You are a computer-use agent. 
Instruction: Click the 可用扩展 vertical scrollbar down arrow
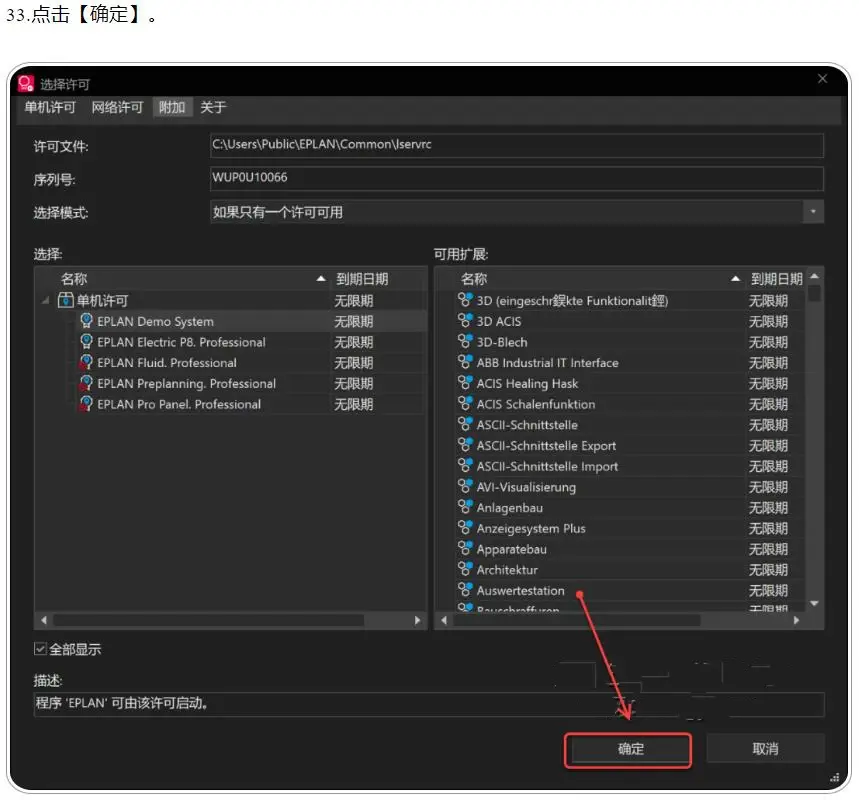click(814, 604)
